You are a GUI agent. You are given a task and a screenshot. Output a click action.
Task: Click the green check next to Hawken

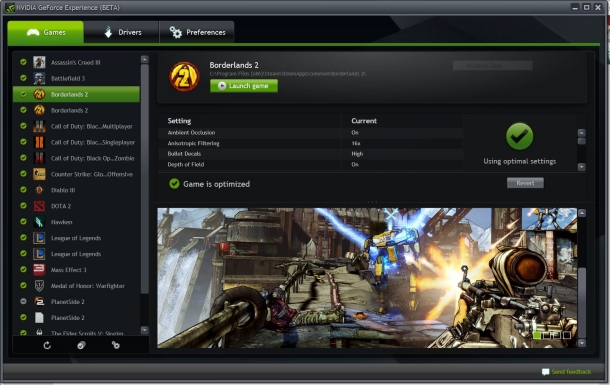pos(23,222)
